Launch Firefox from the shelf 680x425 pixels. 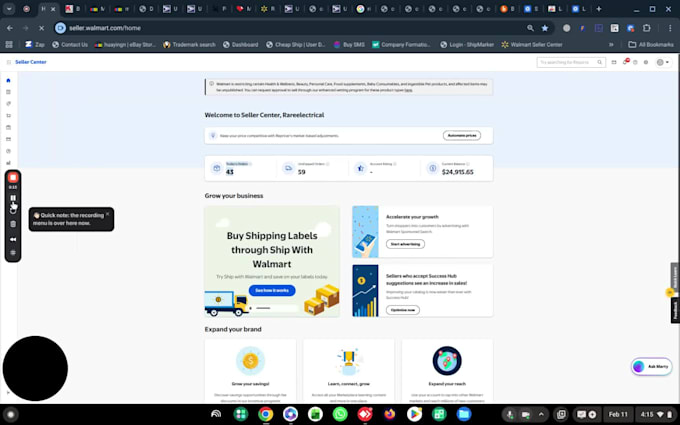[x=389, y=414]
